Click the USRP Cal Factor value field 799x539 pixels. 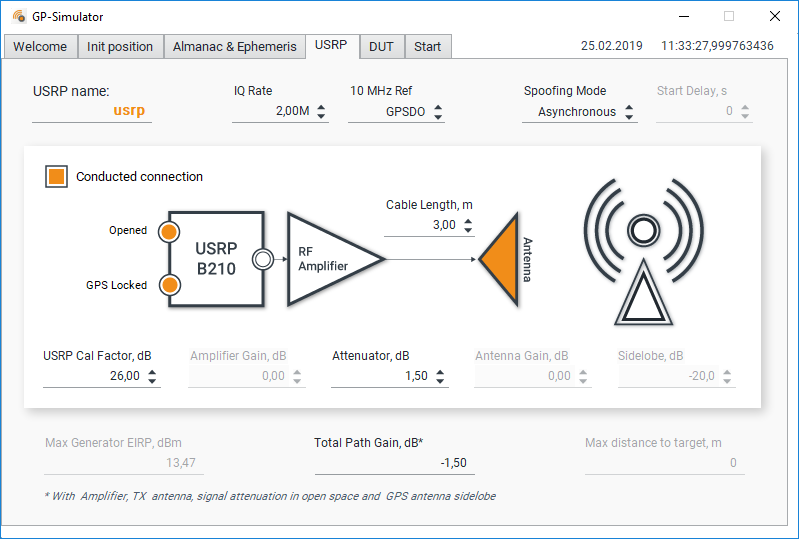click(x=92, y=376)
